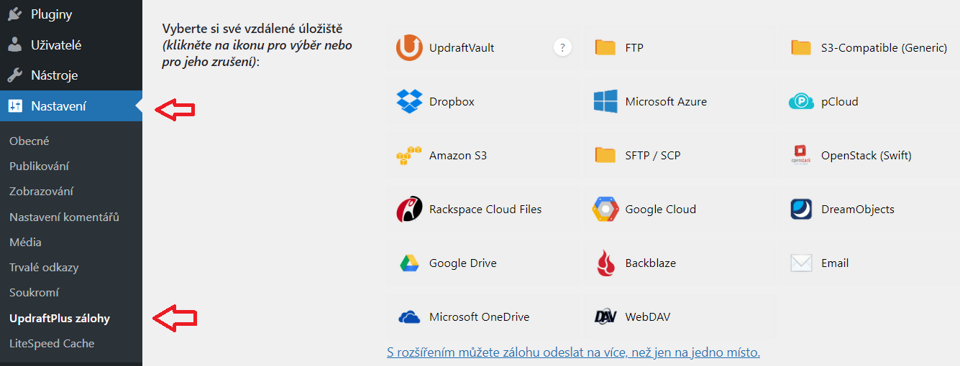Viewport: 960px width, 366px height.
Task: Click the Microsoft Azure Windows logo
Action: (x=605, y=102)
